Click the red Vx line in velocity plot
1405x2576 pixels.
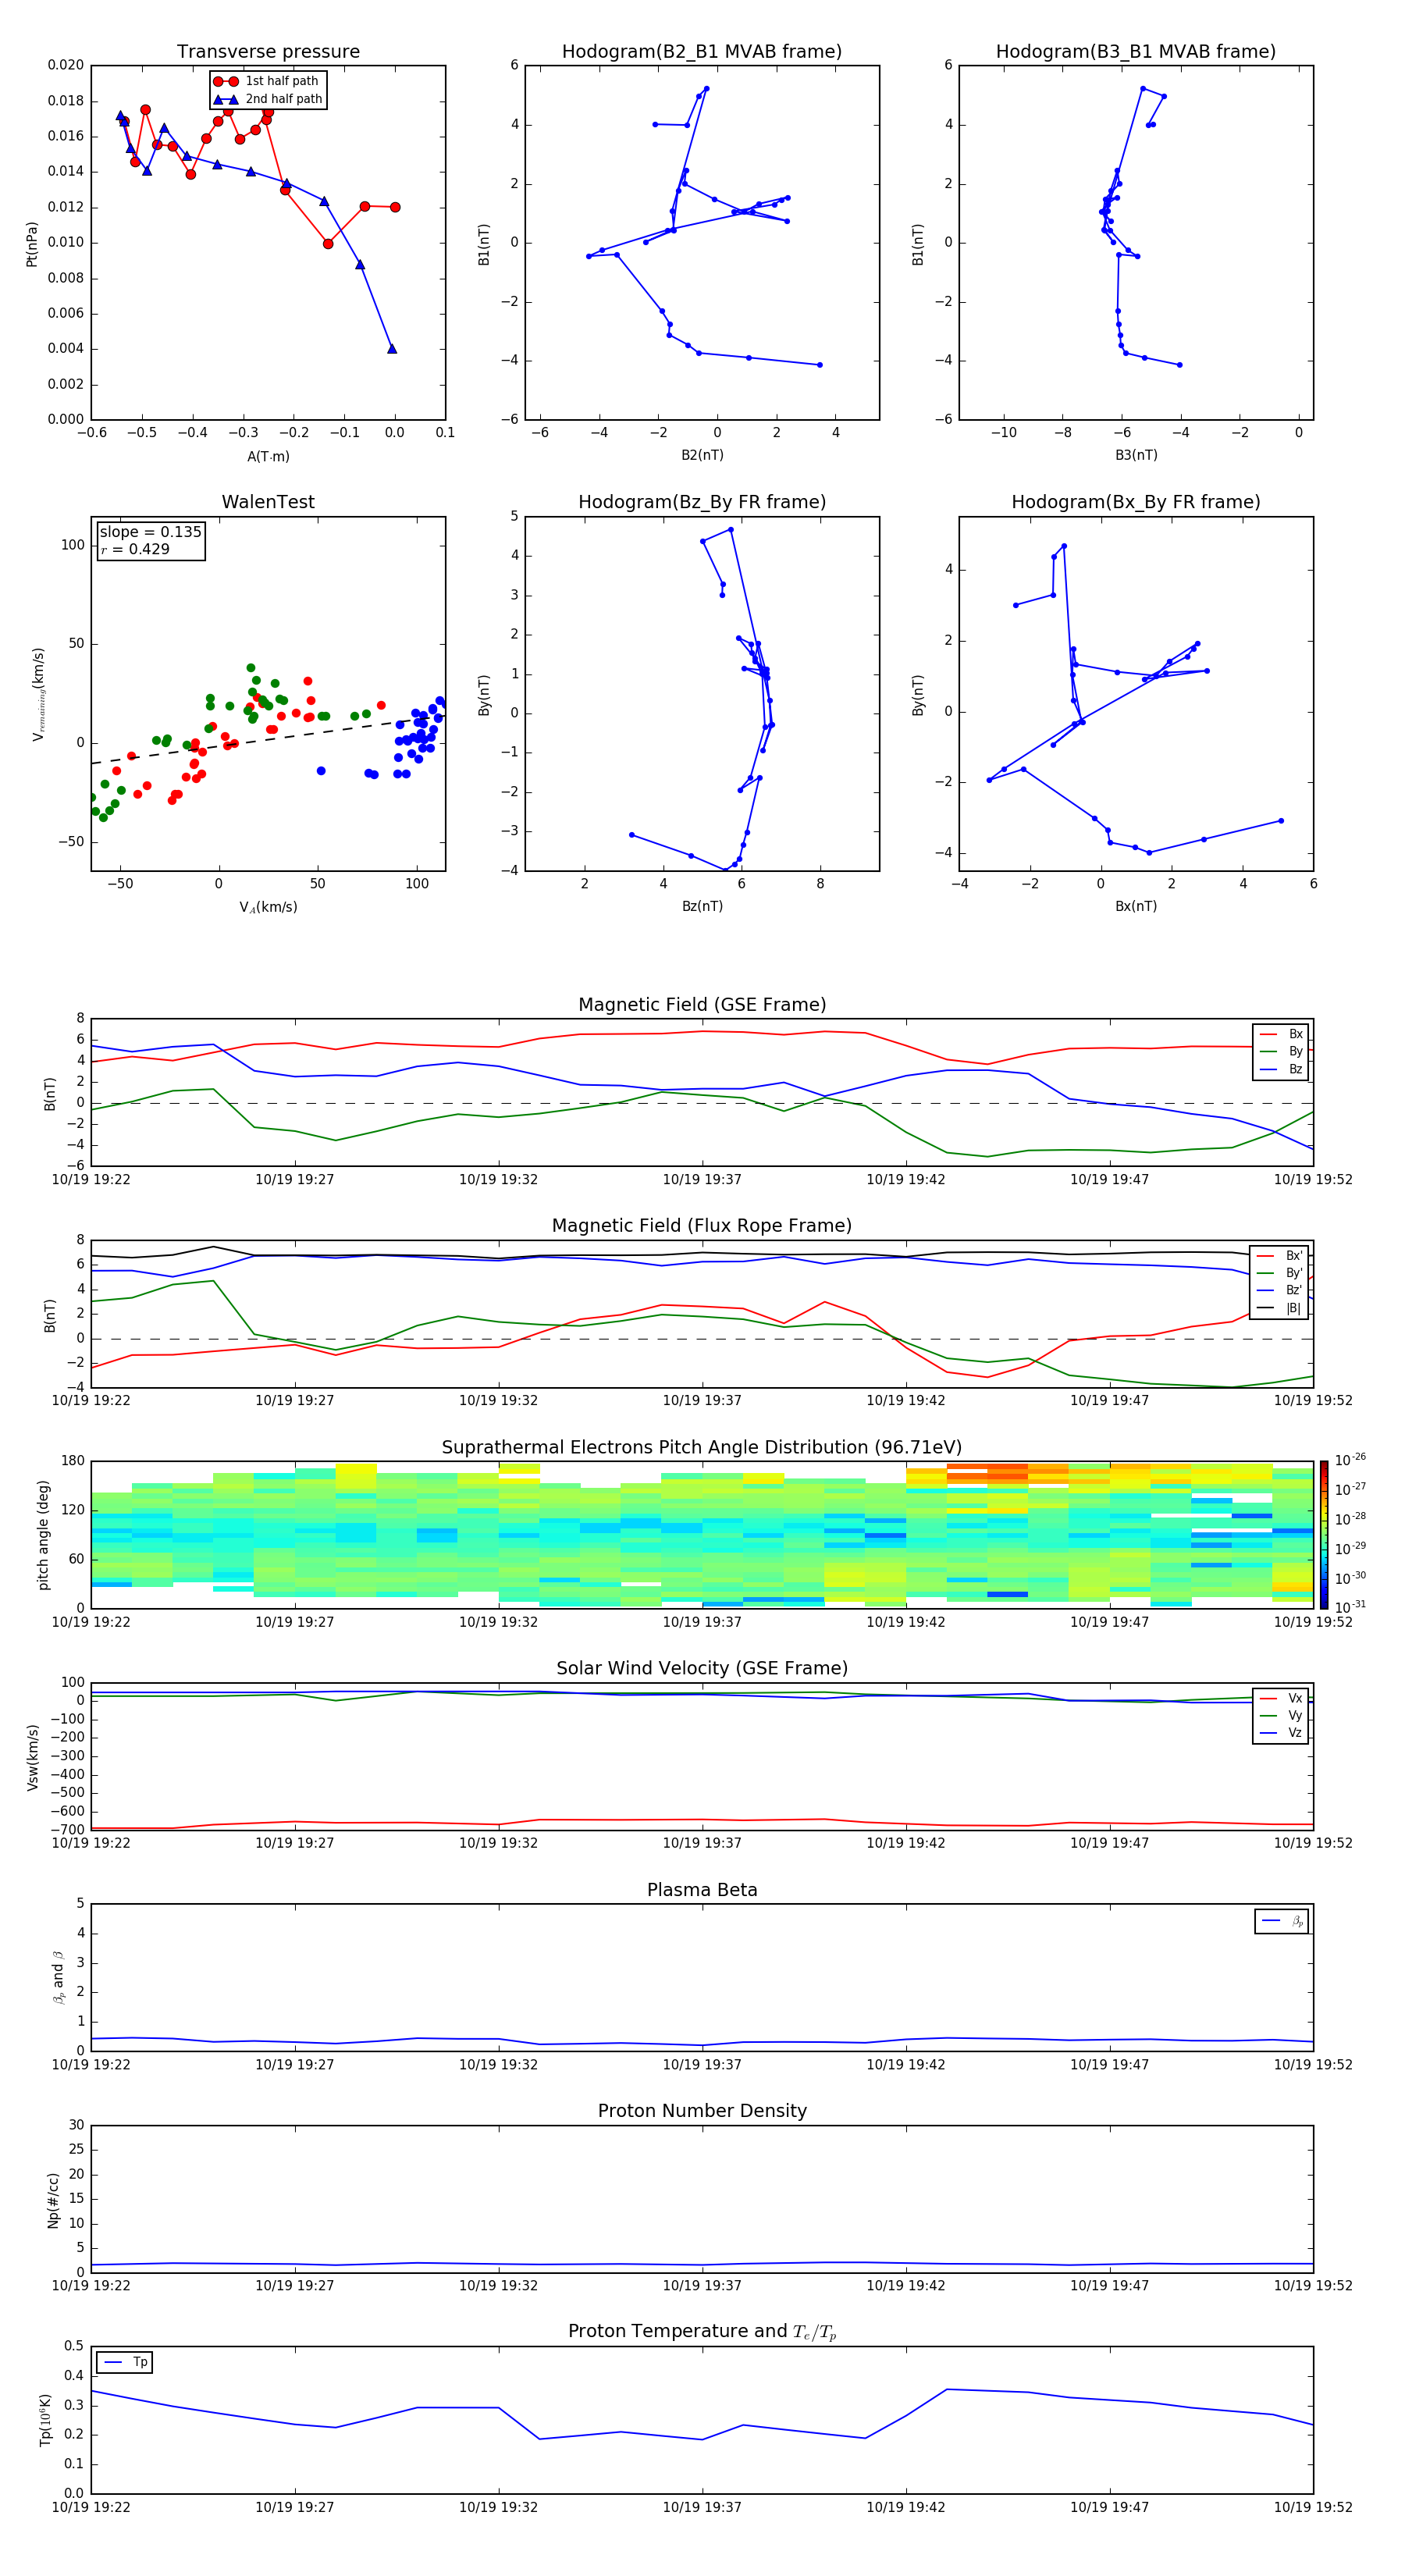tap(702, 1823)
